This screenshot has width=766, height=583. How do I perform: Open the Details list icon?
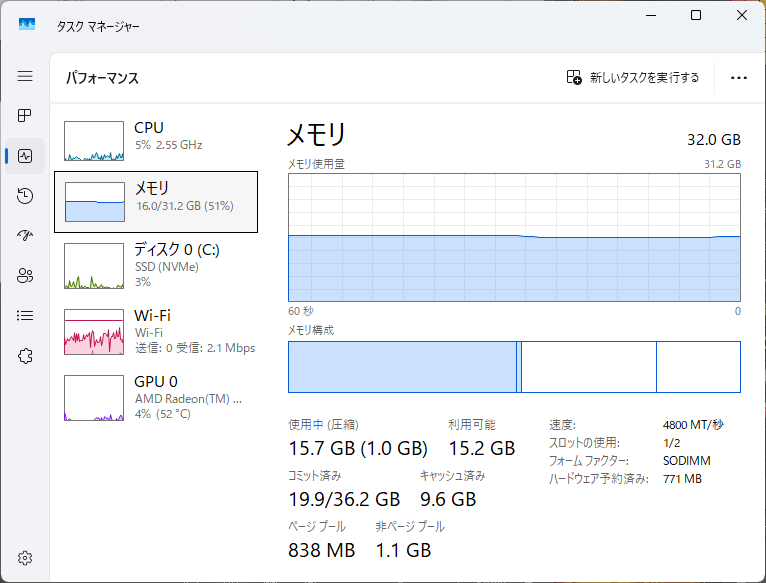click(25, 316)
